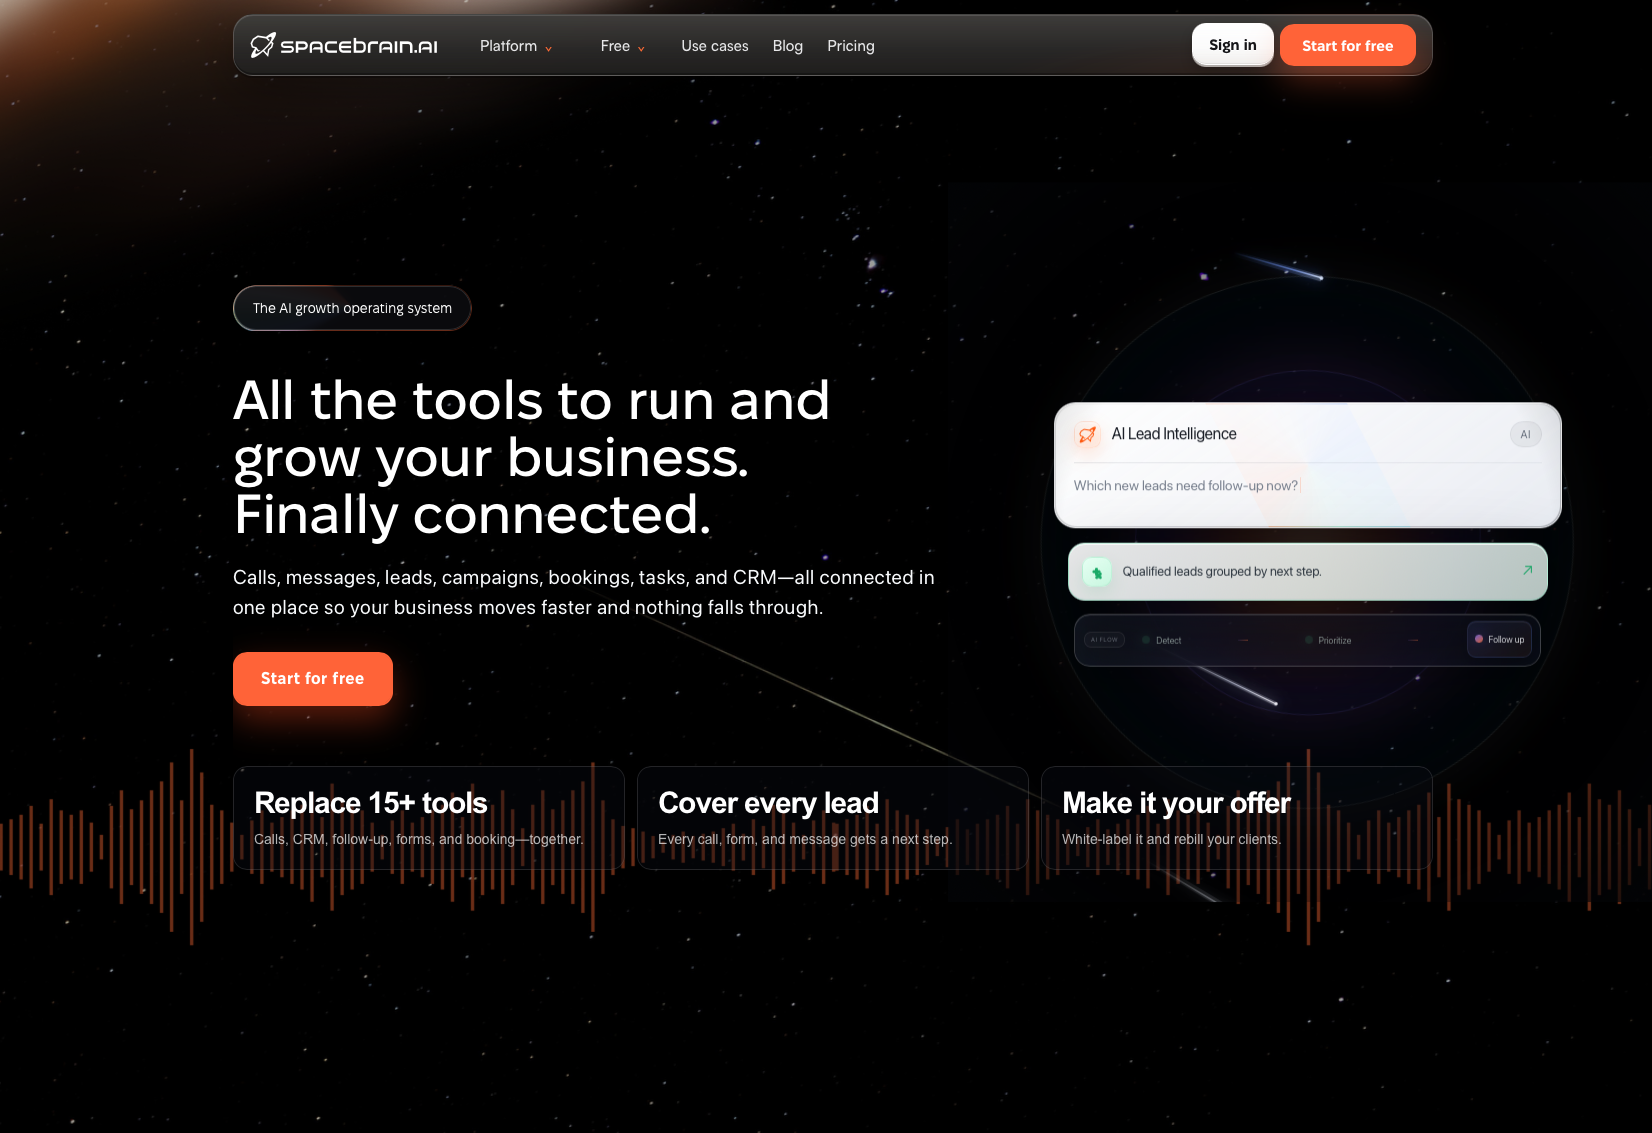This screenshot has height=1133, width=1652.
Task: Click 'Qualified leads grouped by next step.' text
Action: pos(1222,572)
